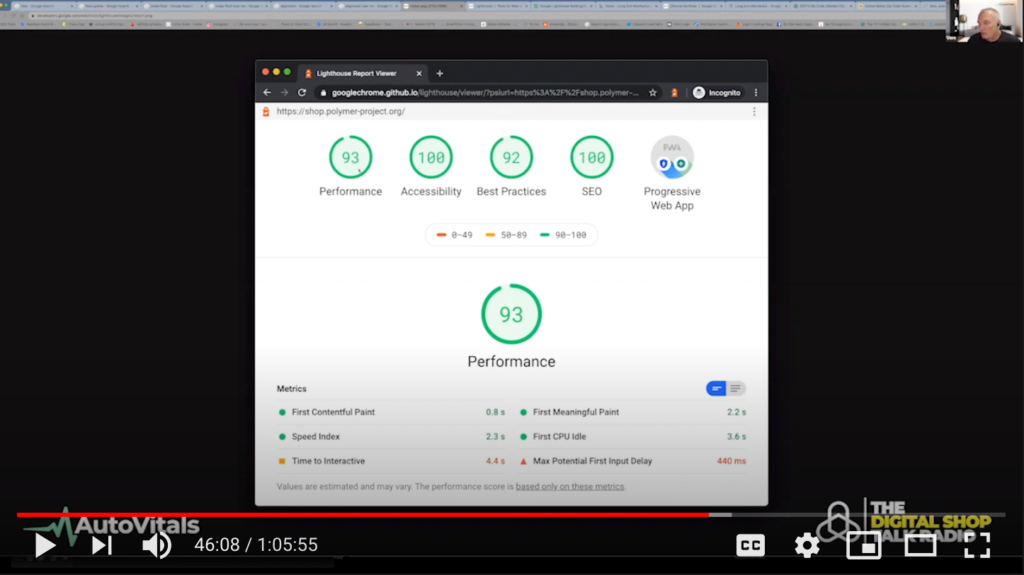
Task: Select the Lighthouse Report Viewer tab
Action: pyautogui.click(x=355, y=73)
